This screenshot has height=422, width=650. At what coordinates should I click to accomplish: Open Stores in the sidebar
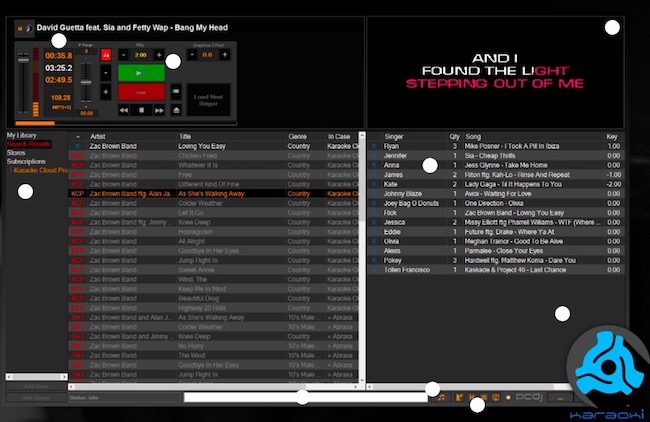(x=16, y=153)
